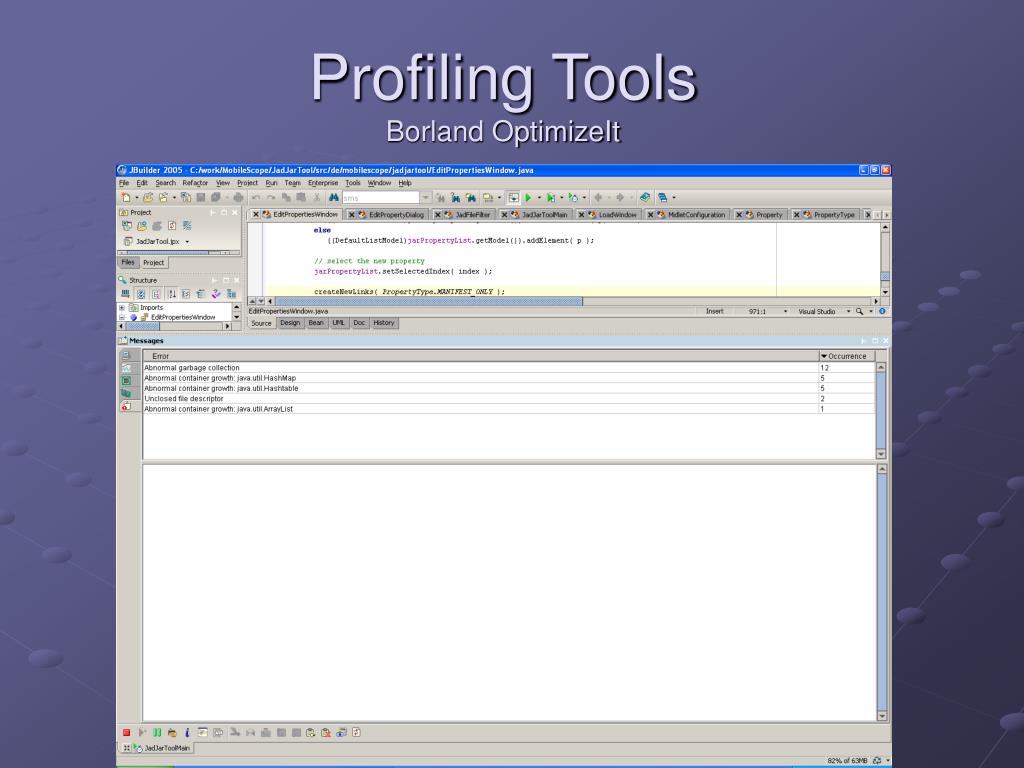Open the memory status dropdown arrow
Image resolution: width=1024 pixels, height=768 pixels.
(888, 761)
